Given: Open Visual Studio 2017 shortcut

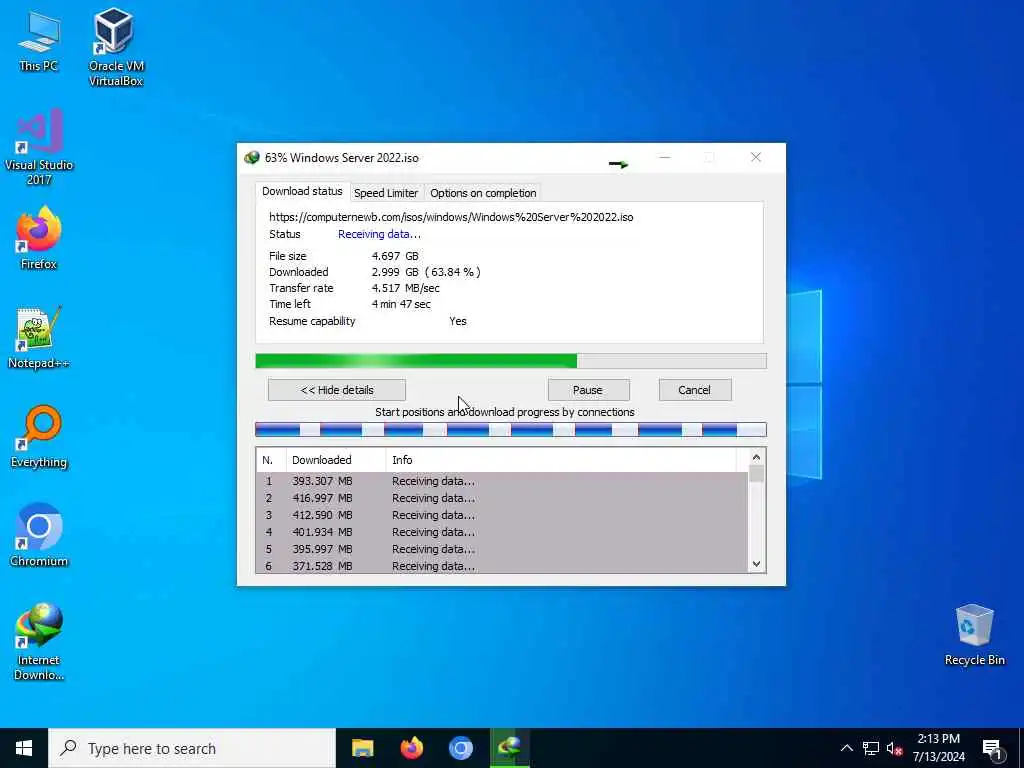Looking at the screenshot, I should 39,147.
